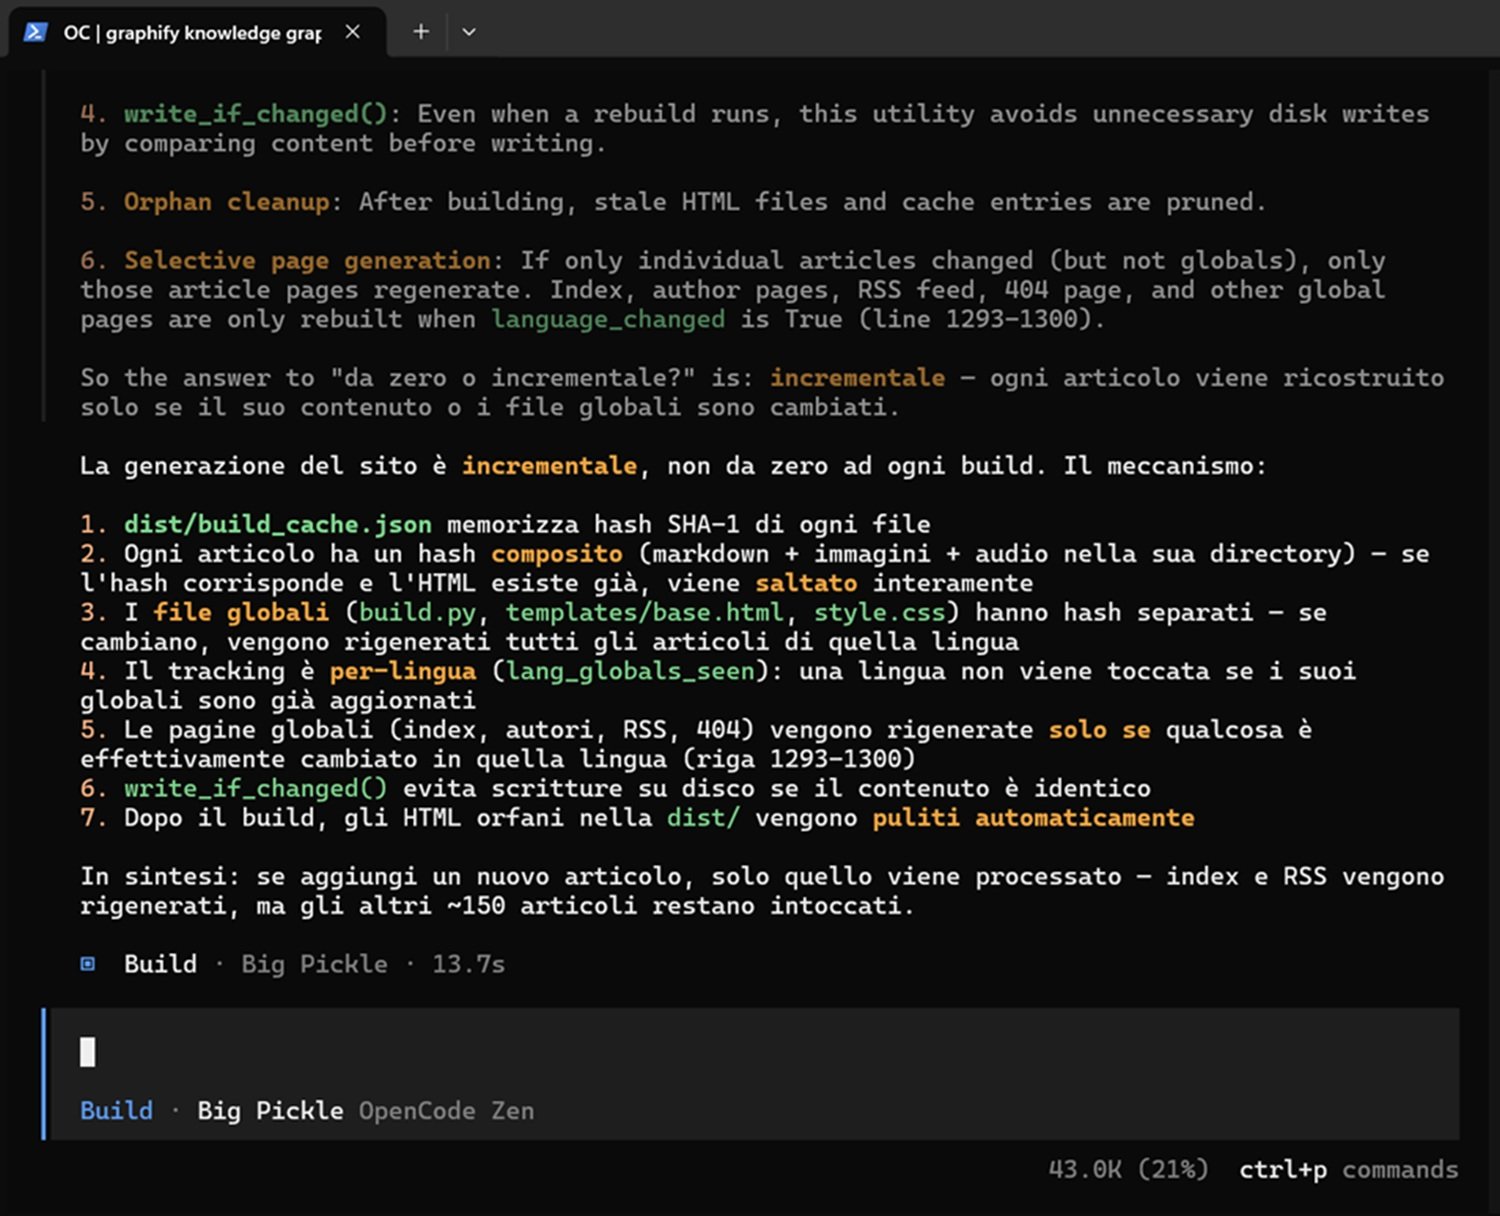This screenshot has width=1500, height=1216.
Task: Click 'solo se' highlighted text
Action: tap(1099, 730)
